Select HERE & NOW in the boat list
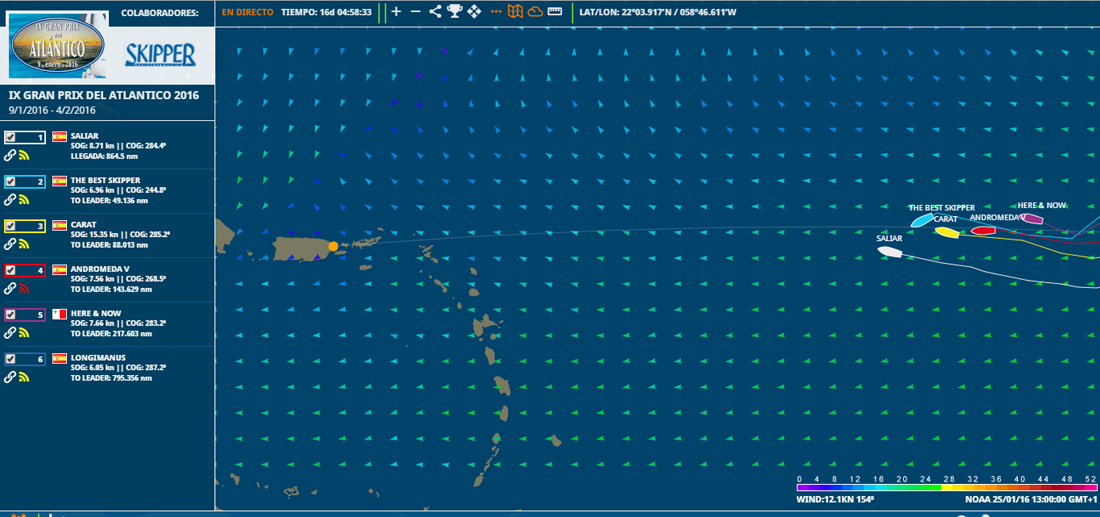The height and width of the screenshot is (517, 1100). [97, 313]
